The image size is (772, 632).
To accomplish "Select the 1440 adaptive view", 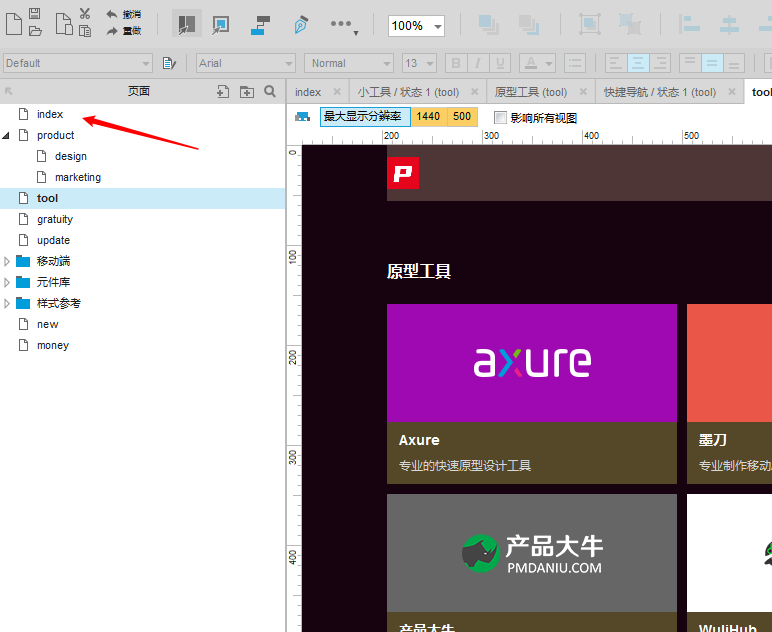I will tap(428, 117).
